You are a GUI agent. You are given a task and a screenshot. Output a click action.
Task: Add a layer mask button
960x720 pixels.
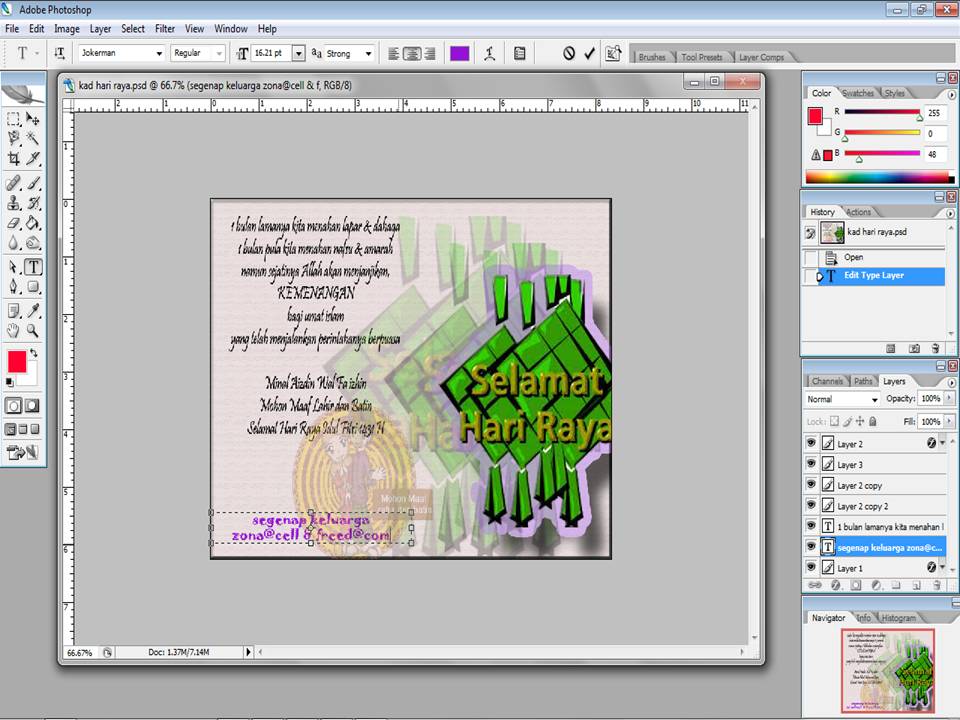(855, 585)
